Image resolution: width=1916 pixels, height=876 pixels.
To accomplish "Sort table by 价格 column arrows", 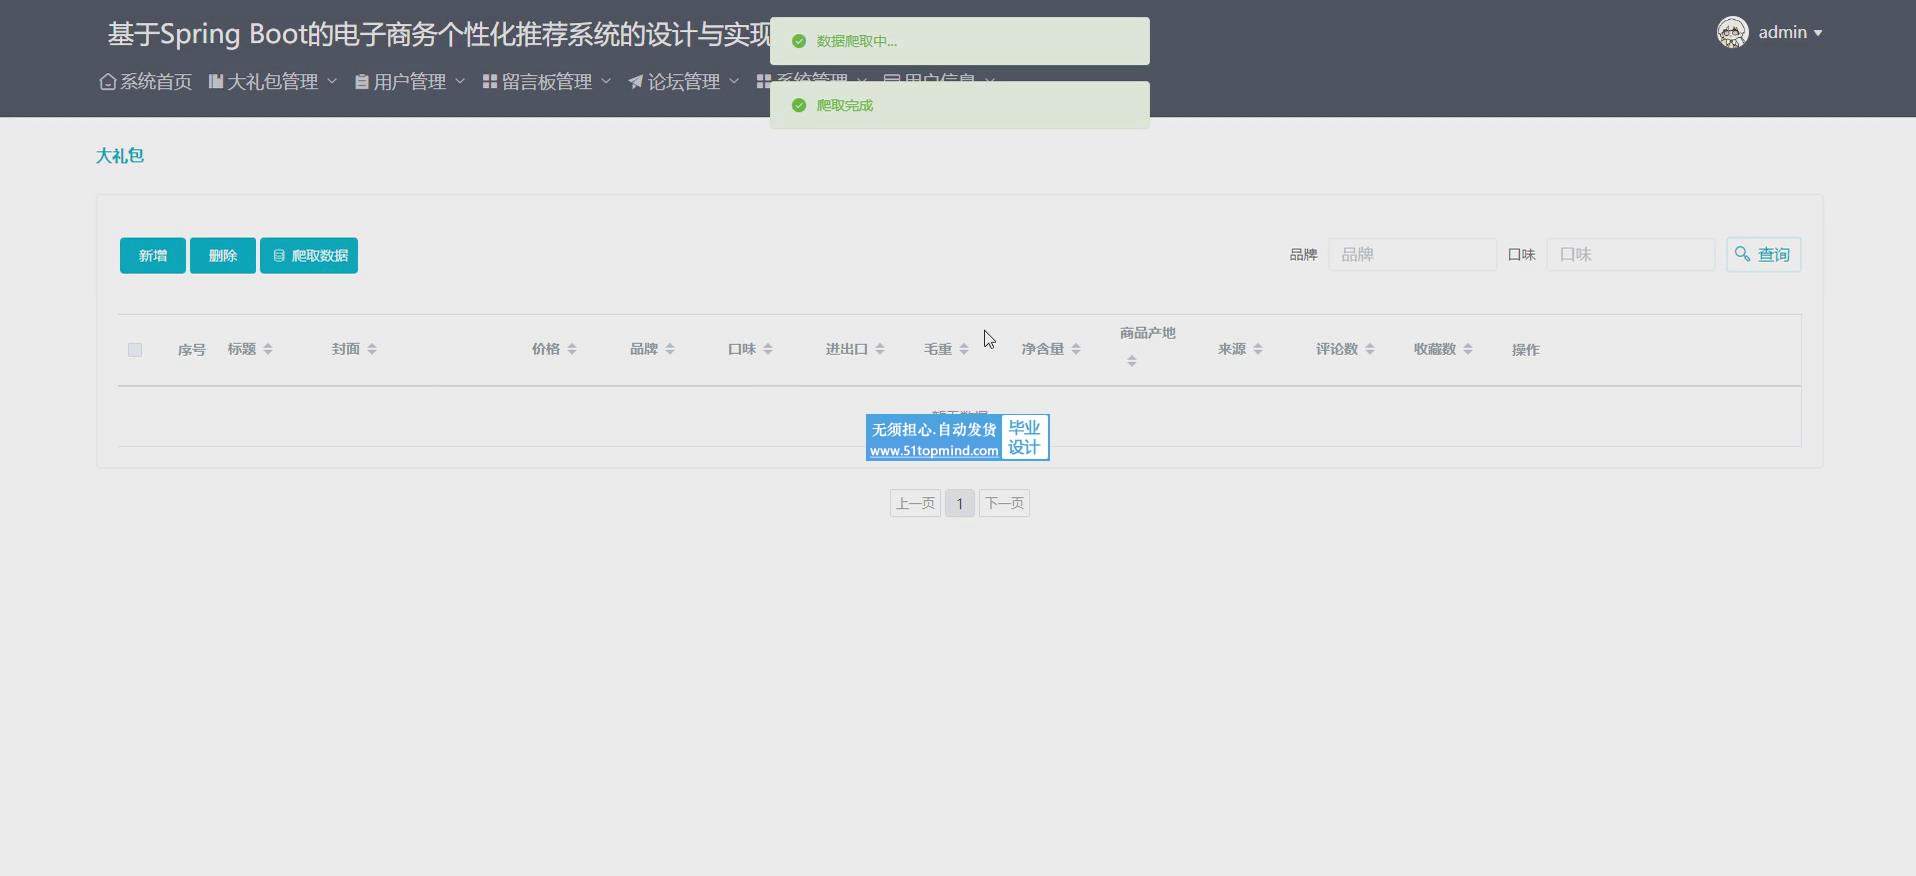I will pos(572,349).
